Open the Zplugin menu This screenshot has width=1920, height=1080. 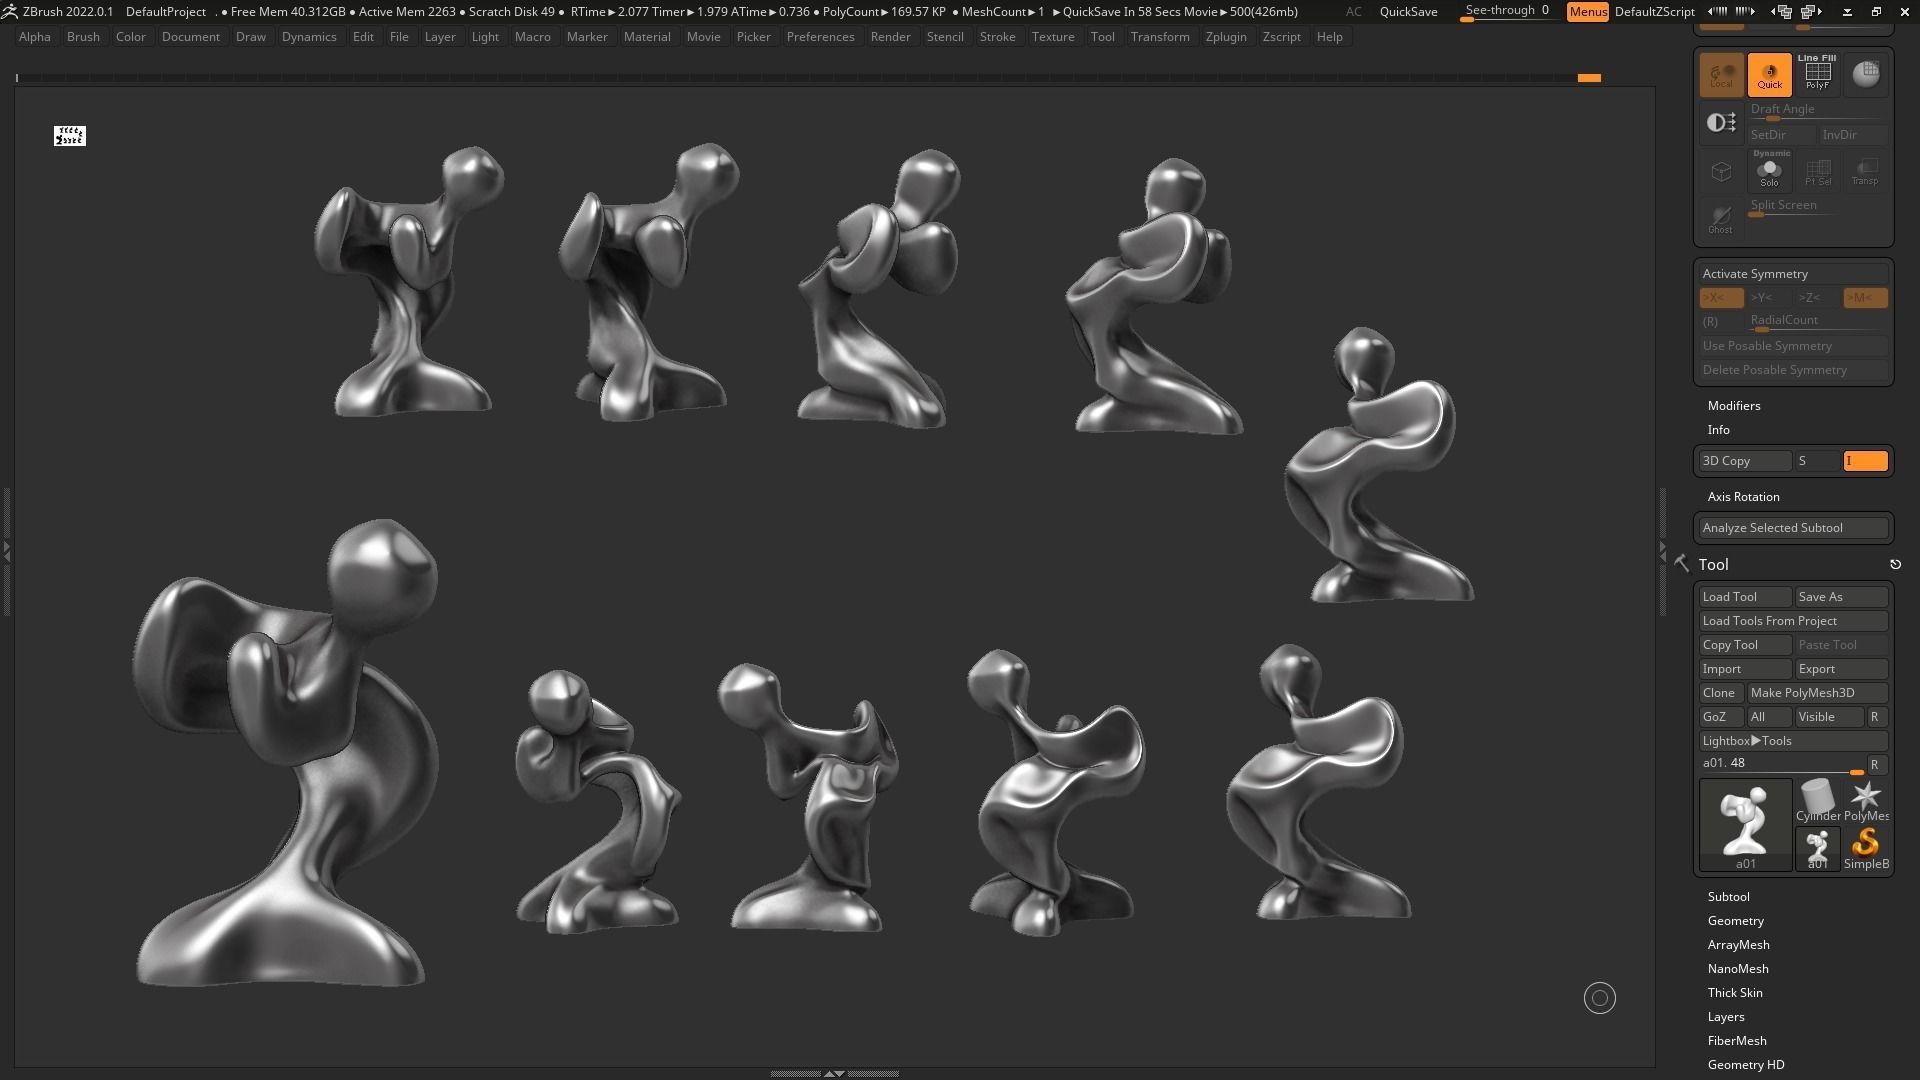(1225, 37)
